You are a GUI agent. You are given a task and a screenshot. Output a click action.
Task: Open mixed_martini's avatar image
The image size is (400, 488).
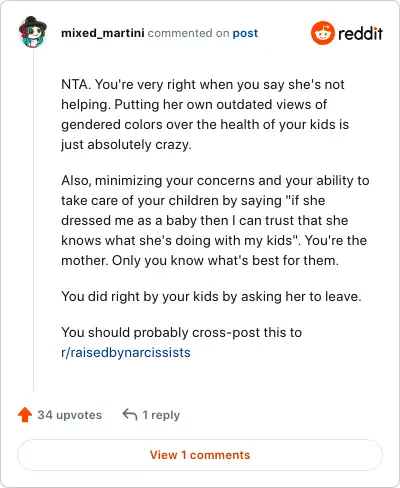pyautogui.click(x=33, y=32)
